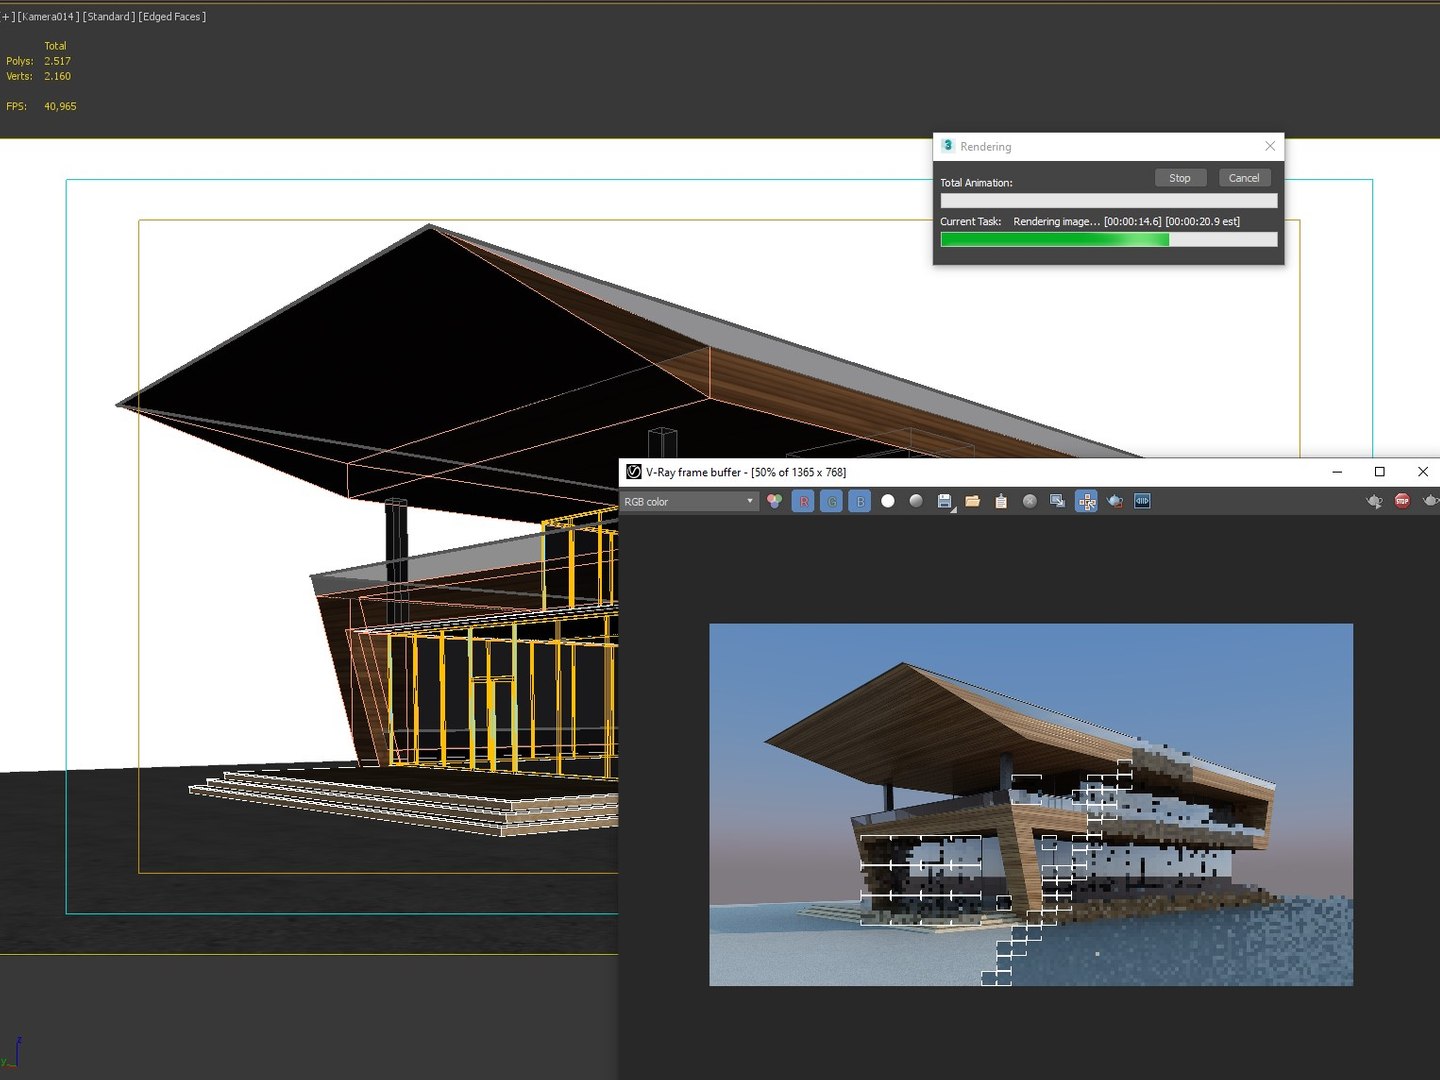Click the V-Ray logo in frame buffer title

(633, 472)
